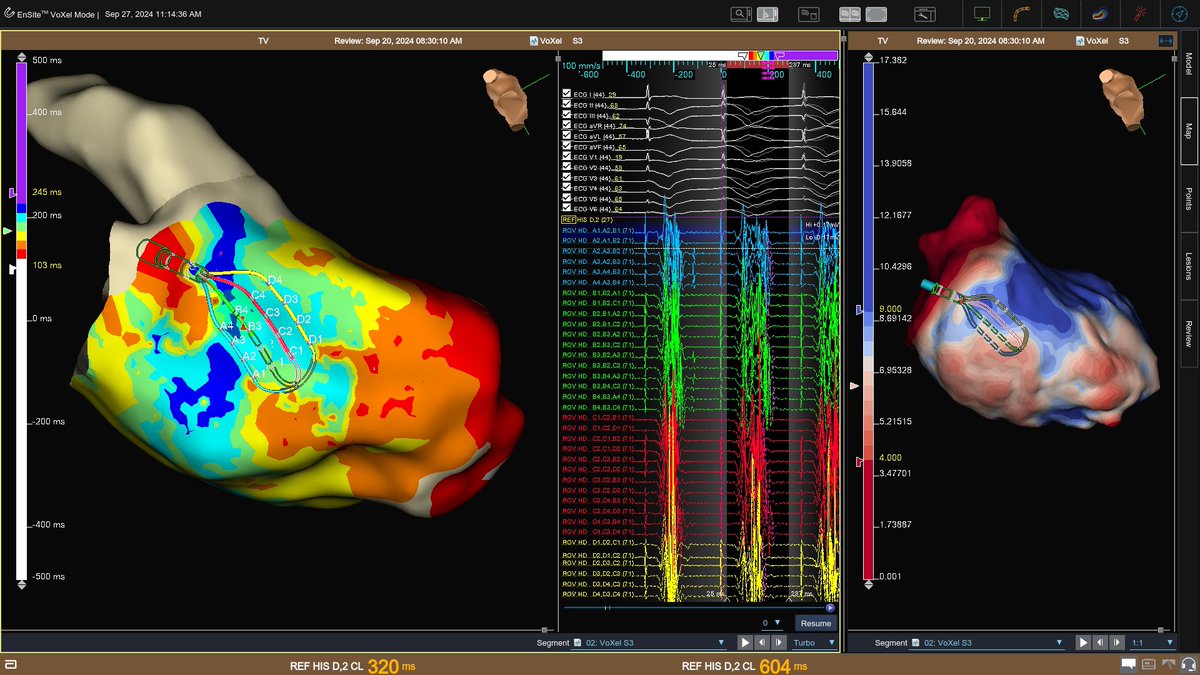
Task: Toggle the ECG aVF trace checkbox
Action: (x=568, y=146)
